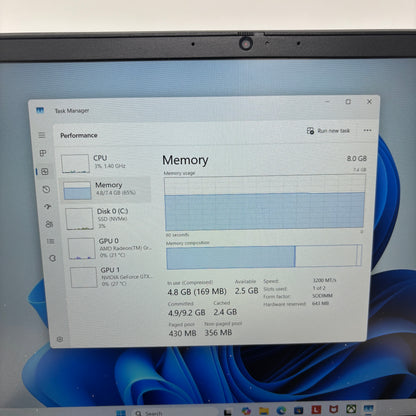Image resolution: width=416 pixels, height=416 pixels.
Task: Click the Available 2.5 GB value
Action: pyautogui.click(x=246, y=291)
